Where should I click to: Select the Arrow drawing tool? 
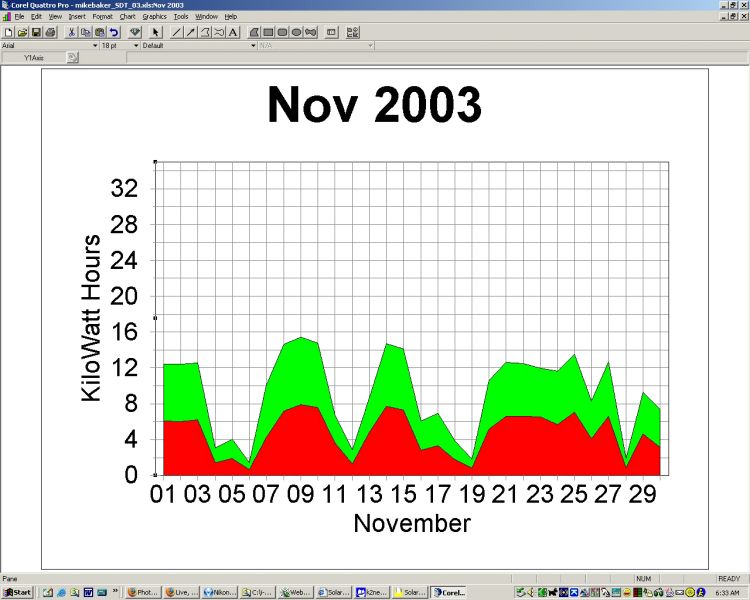(191, 32)
